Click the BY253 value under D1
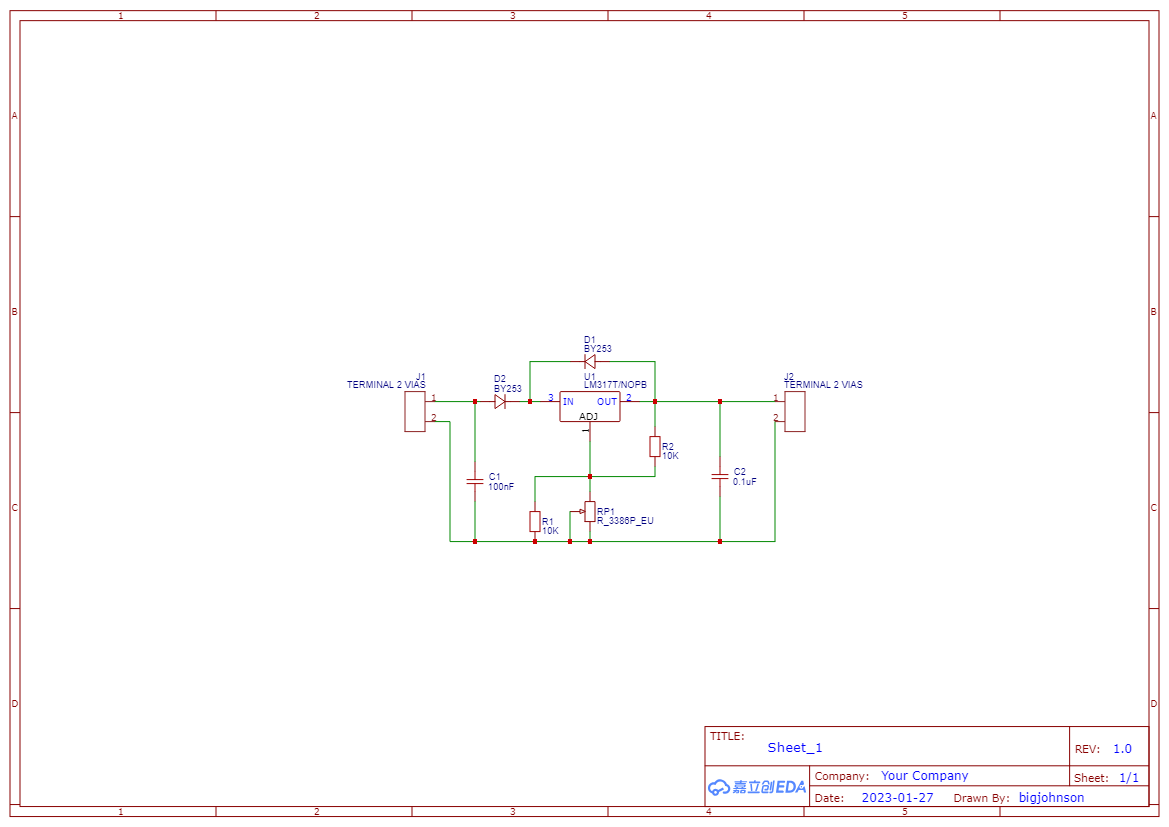This screenshot has height=827, width=1169. coord(598,348)
